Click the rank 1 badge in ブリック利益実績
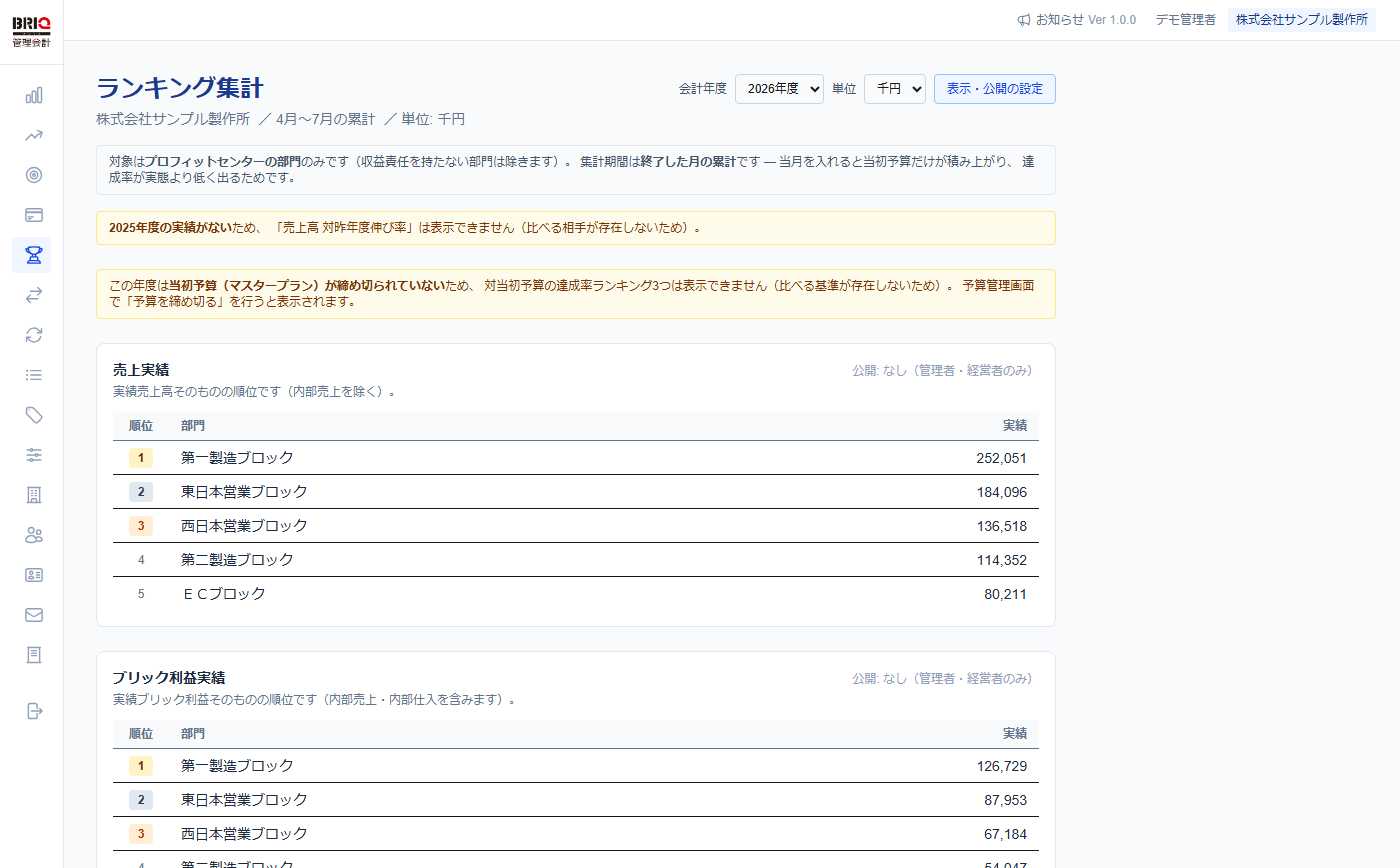1400x868 pixels. [141, 766]
